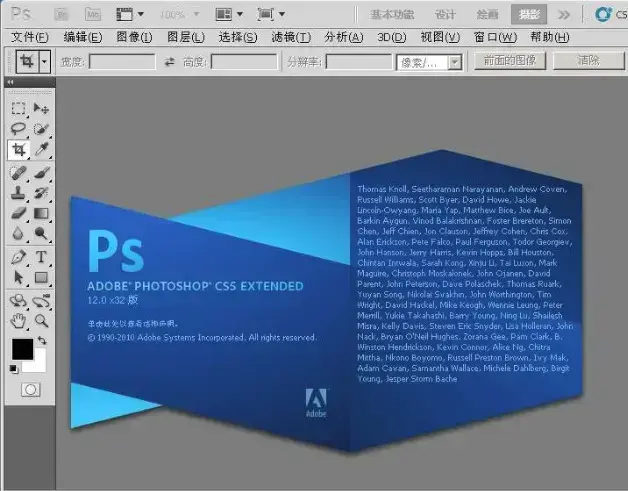Select the Spot Healing Brush tool
The width and height of the screenshot is (628, 491).
[x=18, y=173]
